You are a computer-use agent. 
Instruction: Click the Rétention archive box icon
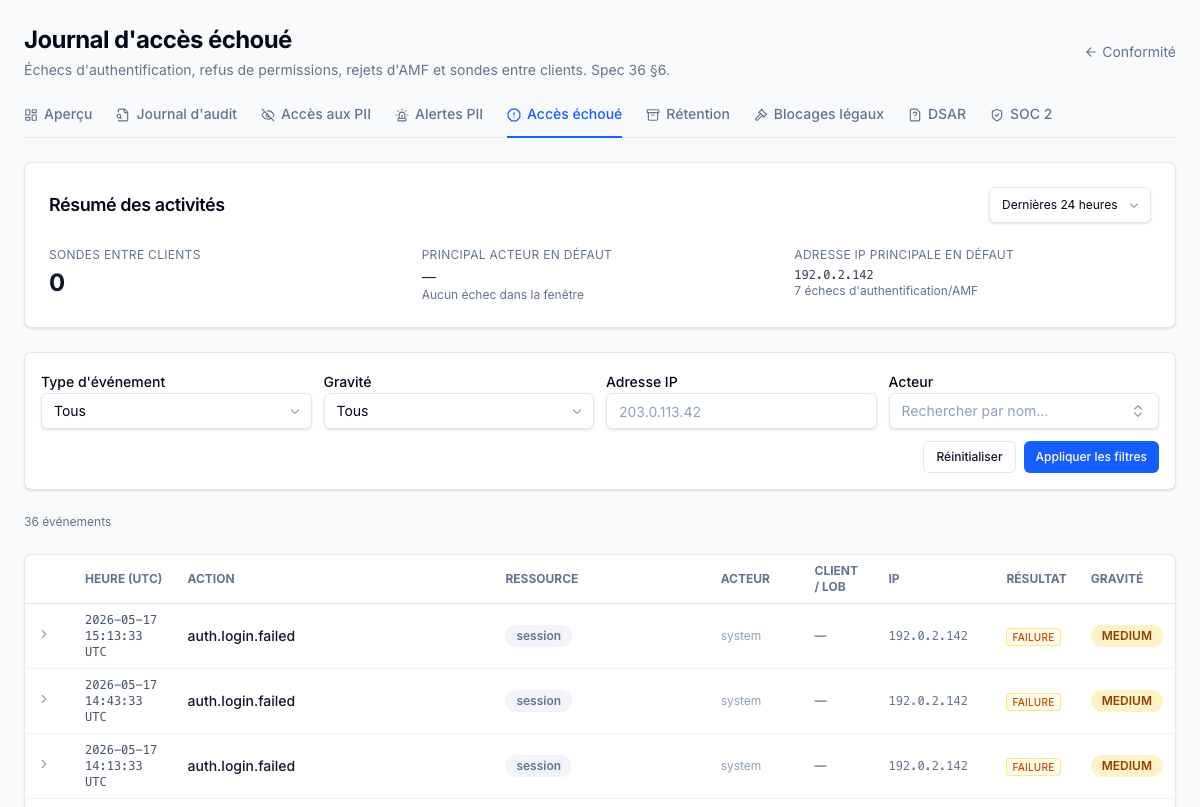click(x=653, y=115)
